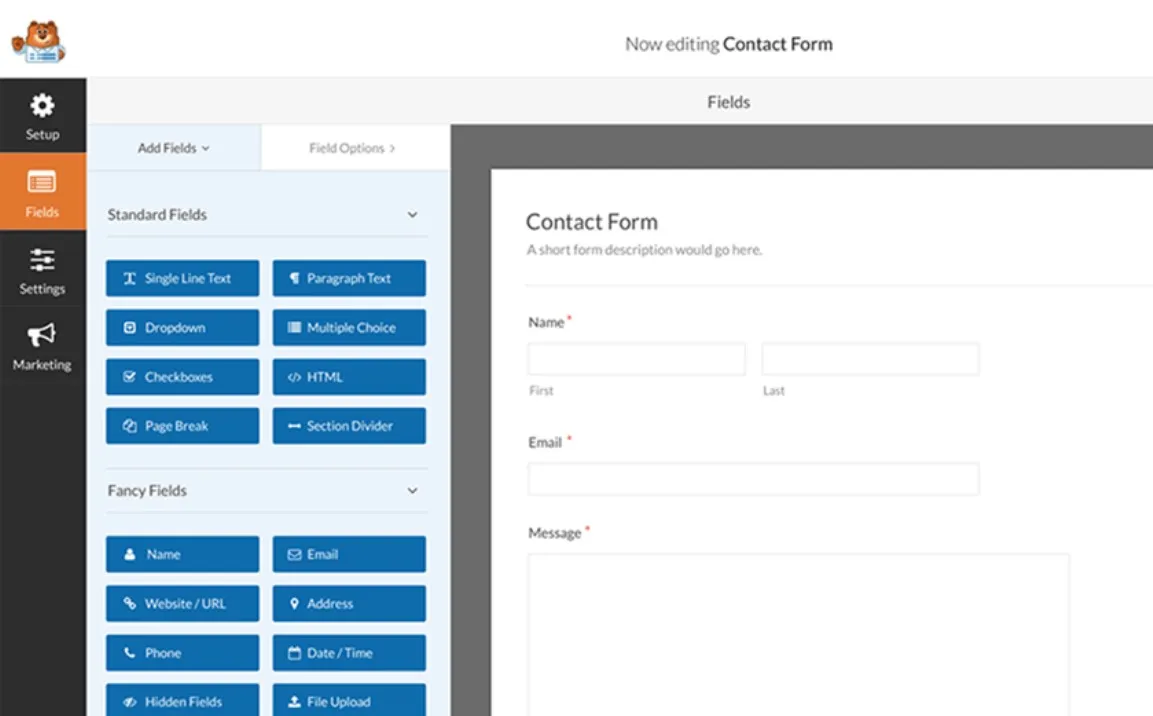Add a Website / URL field
This screenshot has height=716, width=1153.
182,604
